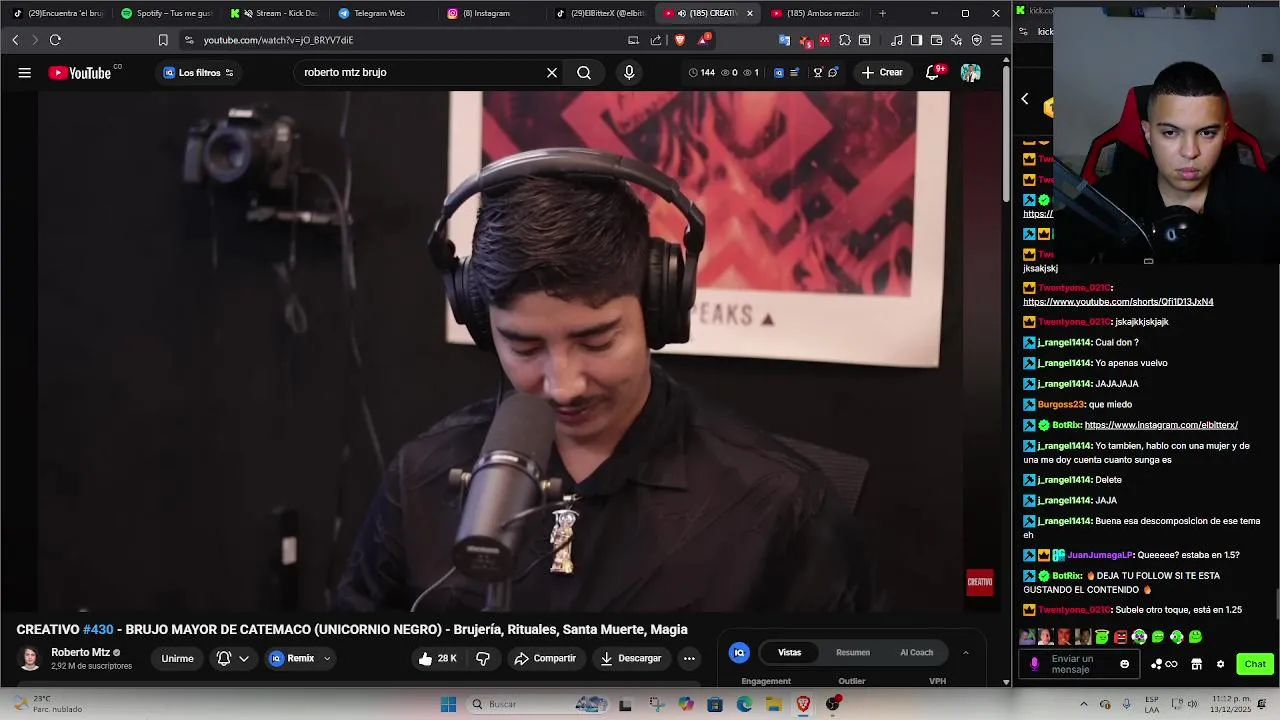Screen dimensions: 1280x720
Task: Share this page via the toolbar share icon
Action: tap(656, 40)
